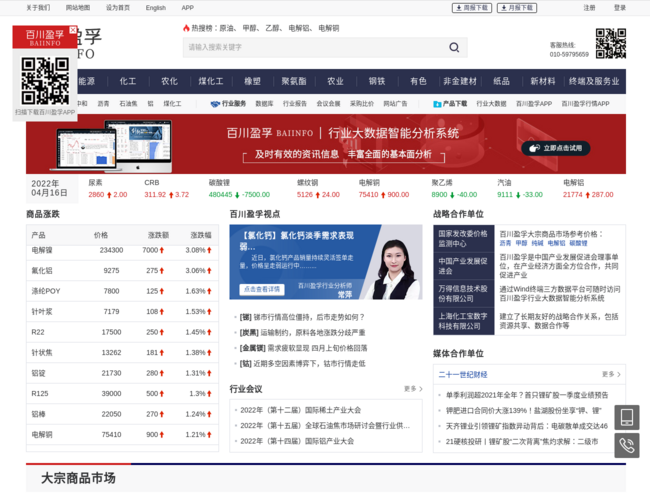Expand 更多 beside 行业会议
Image resolution: width=650 pixels, height=500 pixels.
[x=412, y=389]
